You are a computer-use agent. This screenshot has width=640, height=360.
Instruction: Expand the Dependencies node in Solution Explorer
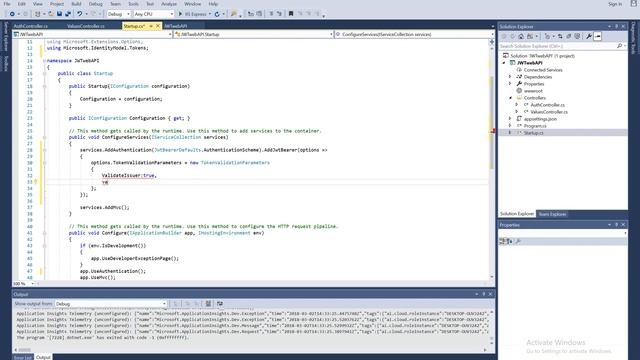tap(510, 77)
